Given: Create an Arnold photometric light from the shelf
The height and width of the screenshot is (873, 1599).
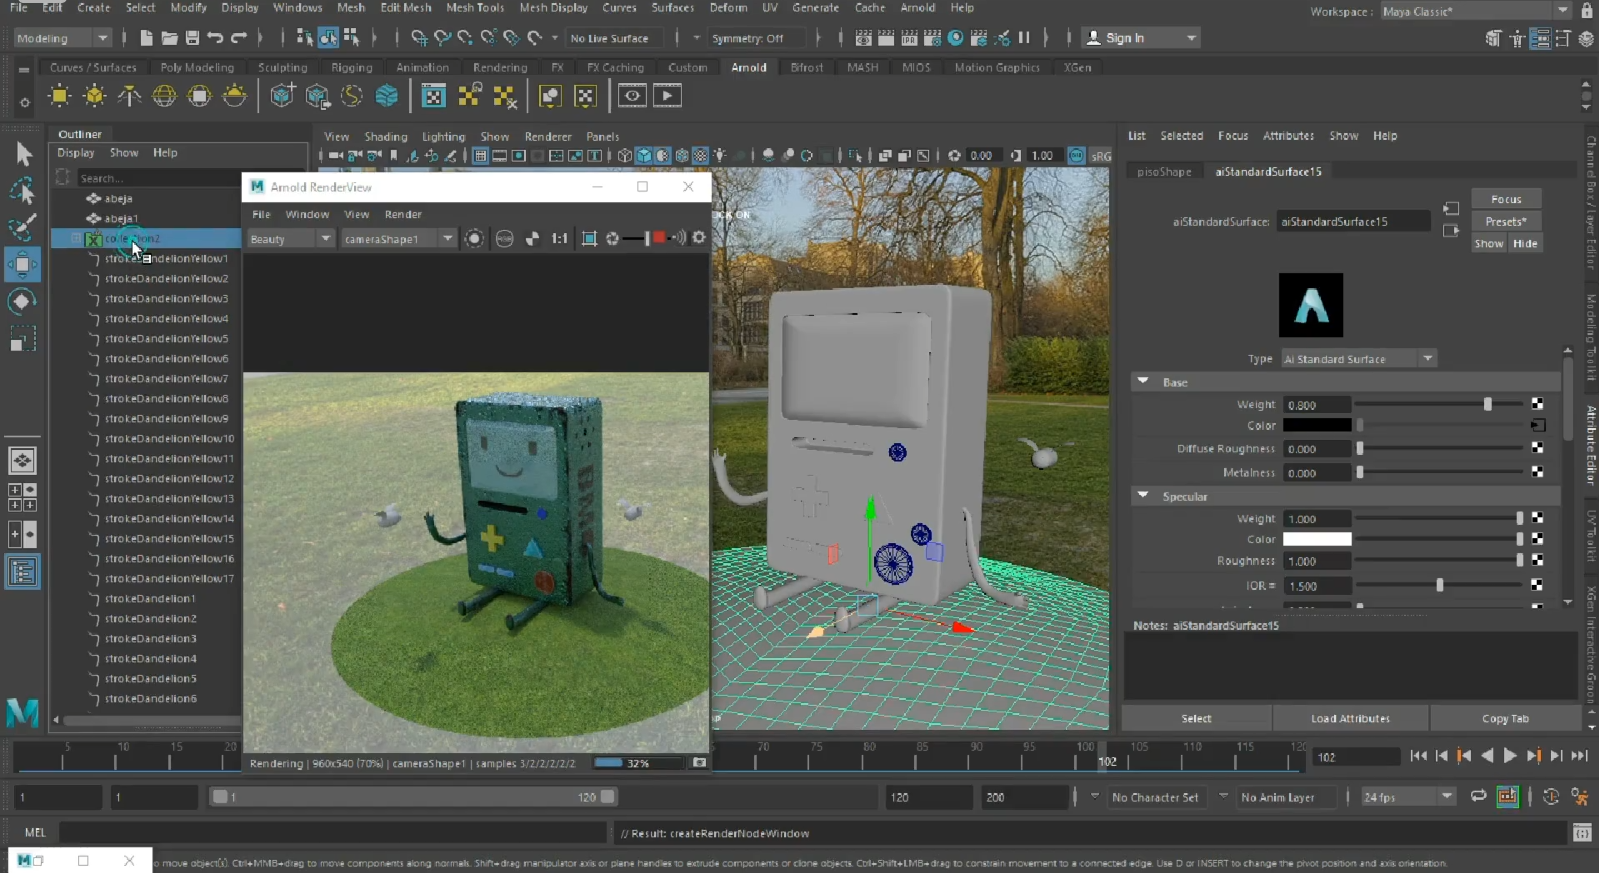Looking at the screenshot, I should pyautogui.click(x=129, y=96).
